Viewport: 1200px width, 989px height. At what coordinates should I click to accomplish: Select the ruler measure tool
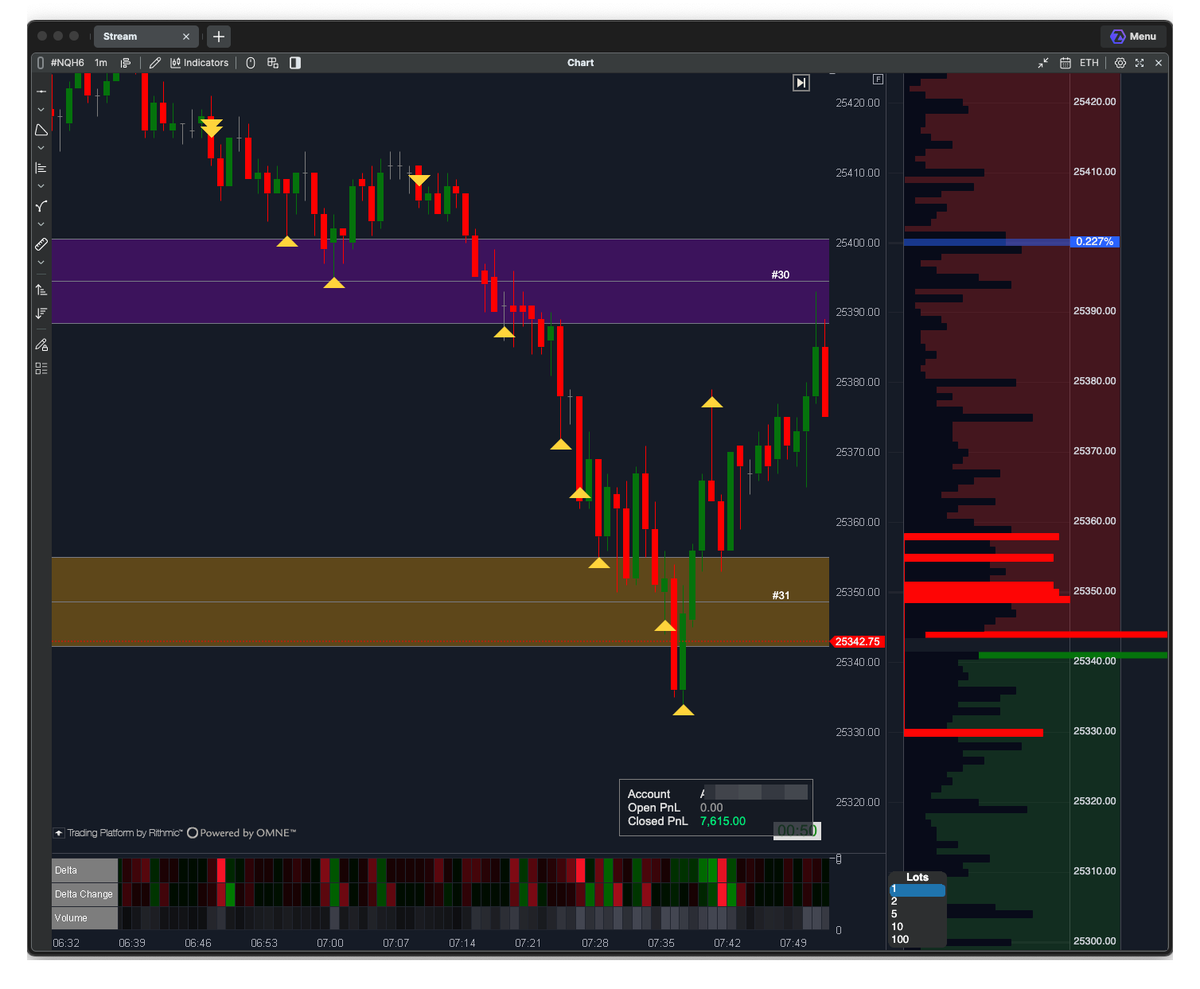pos(41,244)
